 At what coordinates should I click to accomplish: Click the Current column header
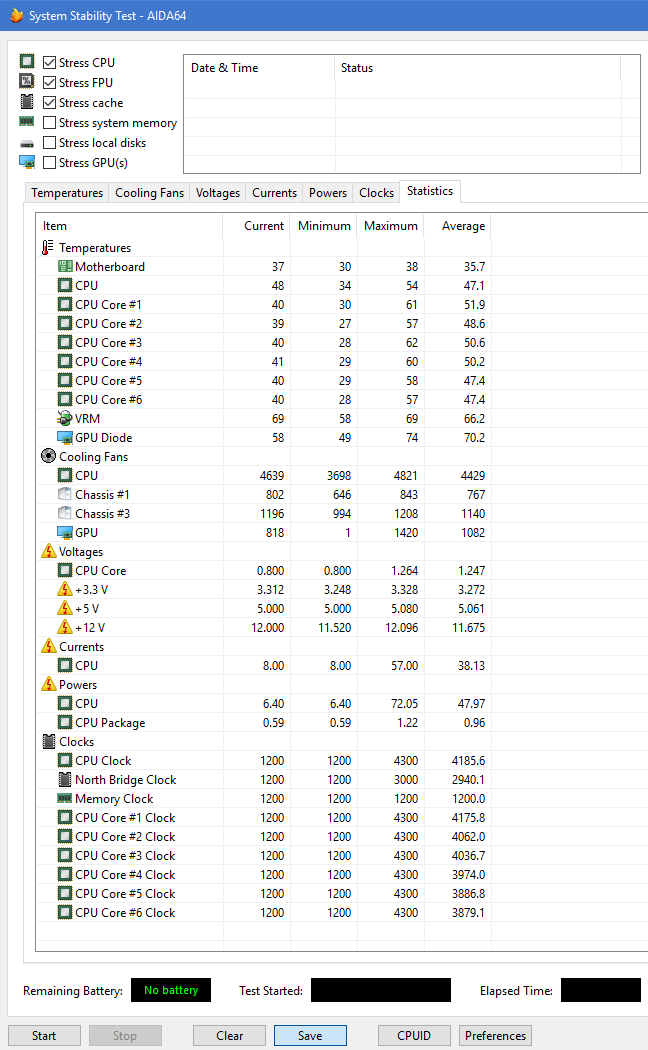click(256, 226)
